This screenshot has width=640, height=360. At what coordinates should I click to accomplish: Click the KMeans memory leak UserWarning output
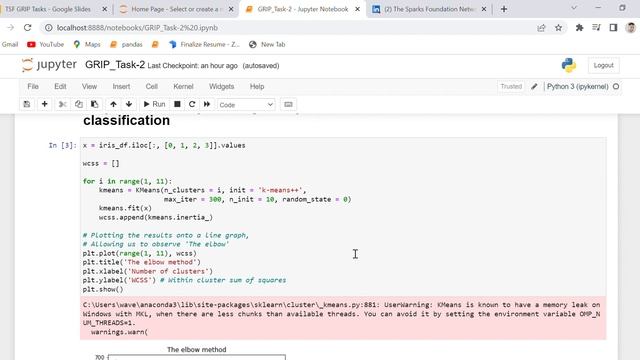tap(343, 318)
